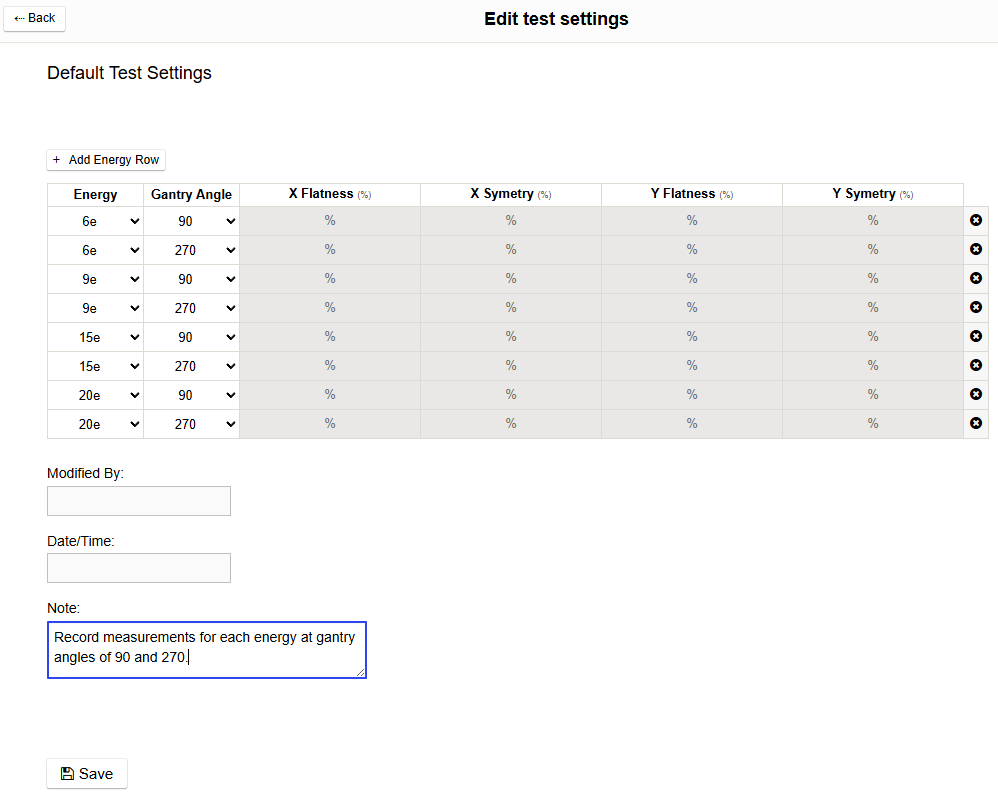Image resolution: width=998 pixels, height=794 pixels.
Task: Open the 15e Energy selector
Action: point(95,336)
